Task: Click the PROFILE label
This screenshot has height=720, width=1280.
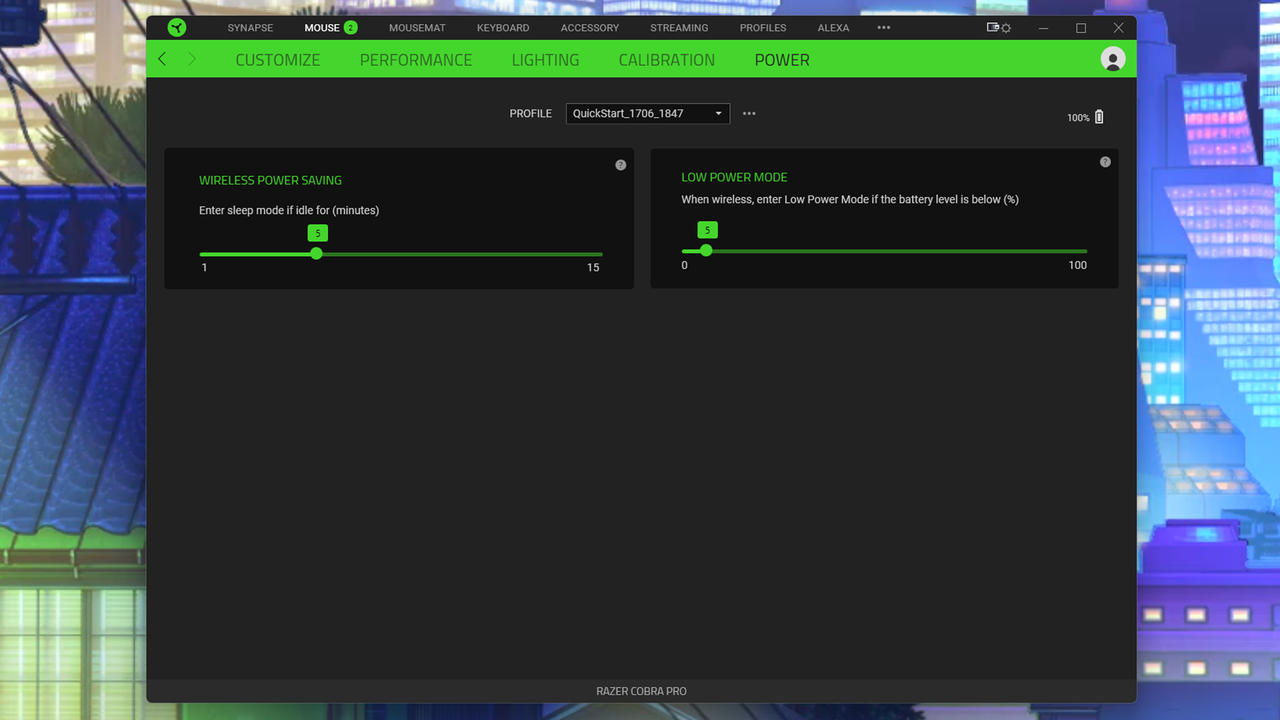Action: pyautogui.click(x=530, y=114)
